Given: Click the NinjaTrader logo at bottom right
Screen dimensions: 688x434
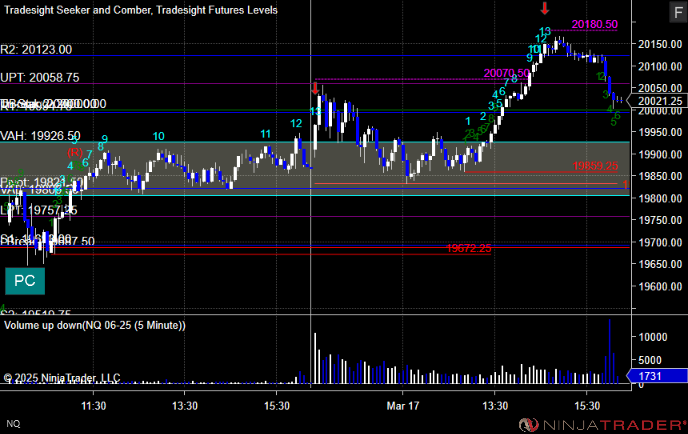Looking at the screenshot, I should [602, 424].
